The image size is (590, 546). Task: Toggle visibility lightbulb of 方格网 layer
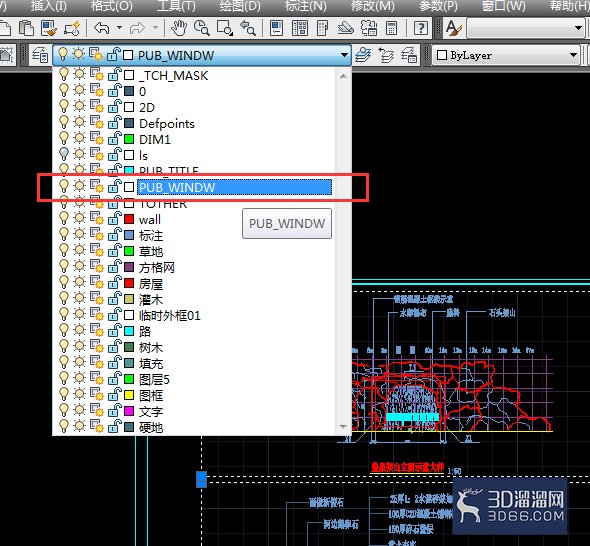(x=64, y=267)
